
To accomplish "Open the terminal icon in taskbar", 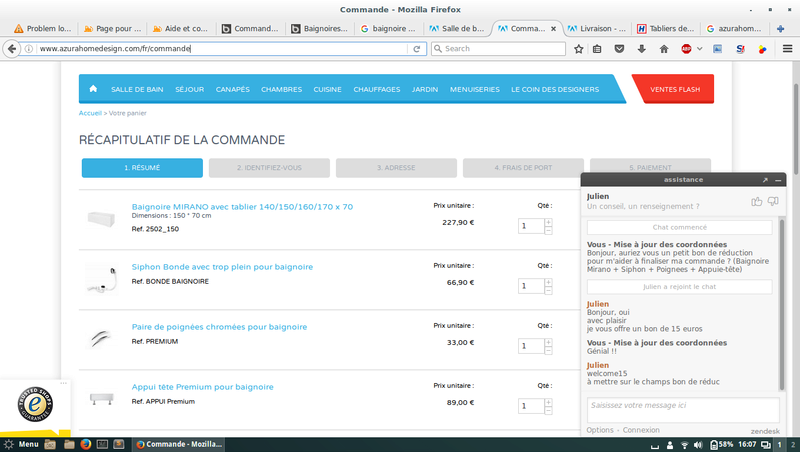I will click(102, 444).
